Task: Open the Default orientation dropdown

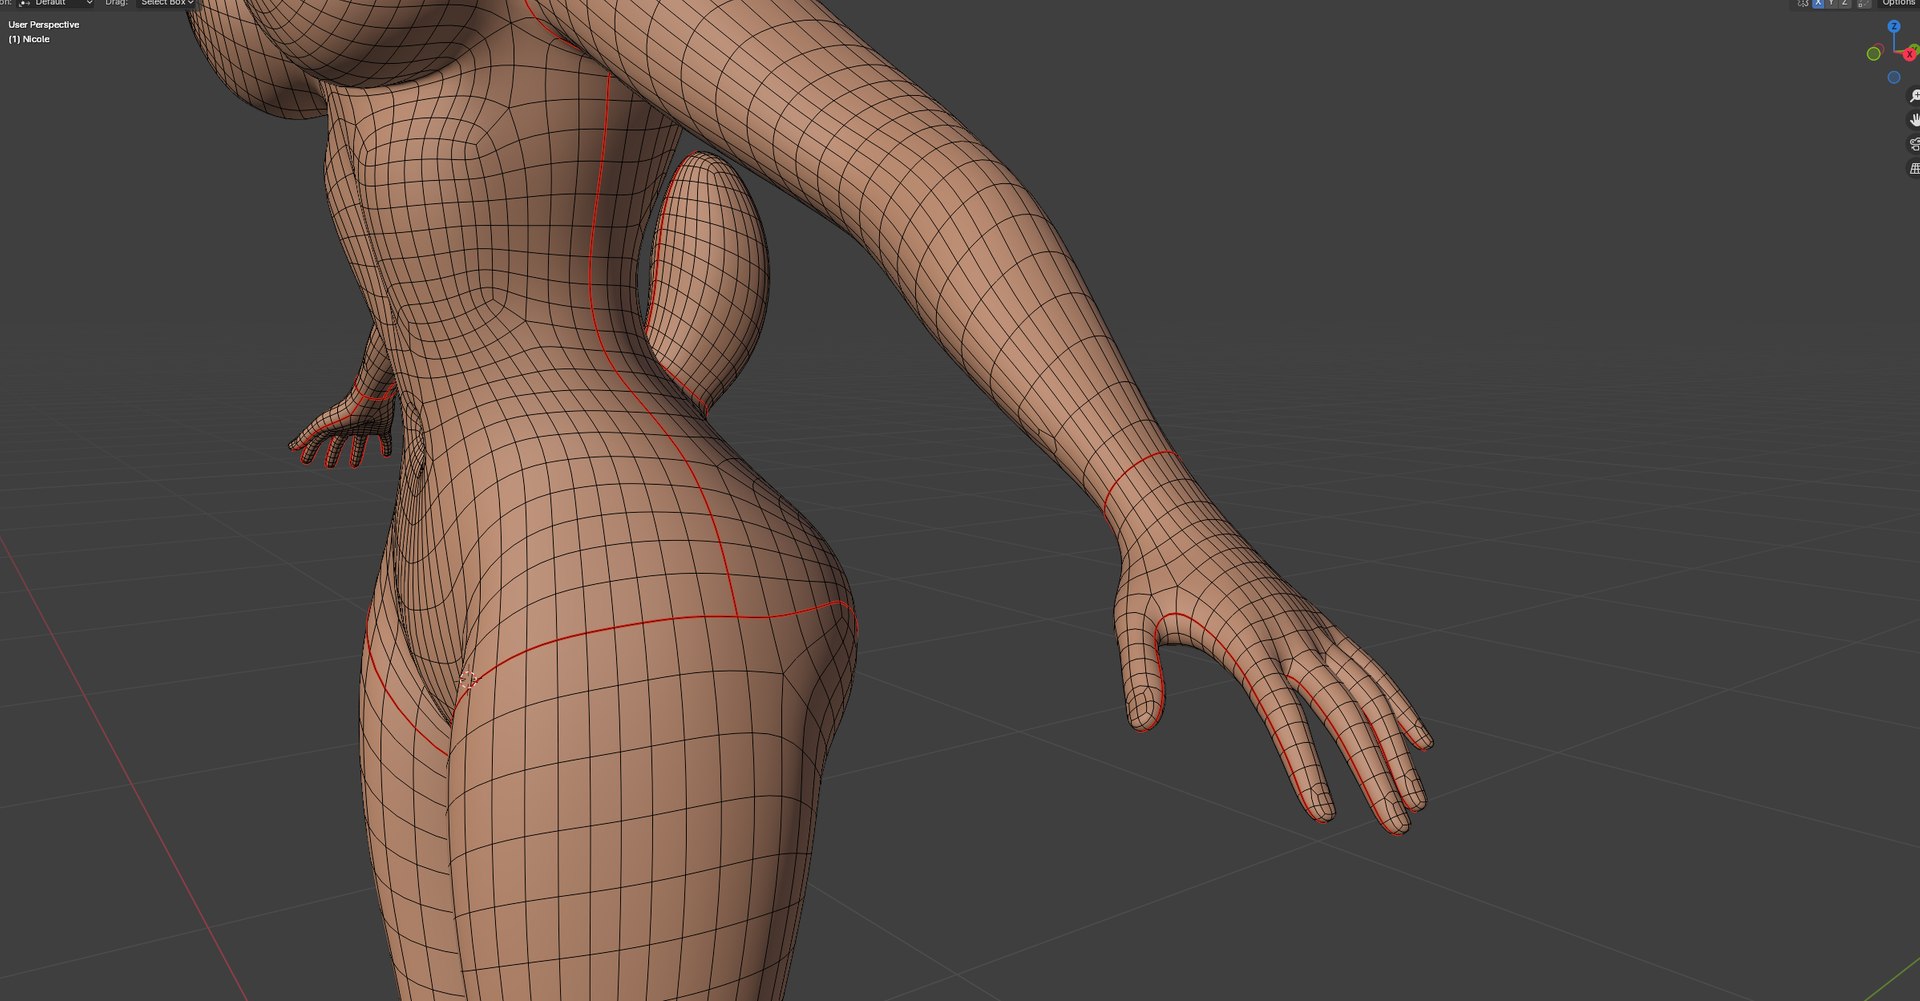Action: coord(56,3)
